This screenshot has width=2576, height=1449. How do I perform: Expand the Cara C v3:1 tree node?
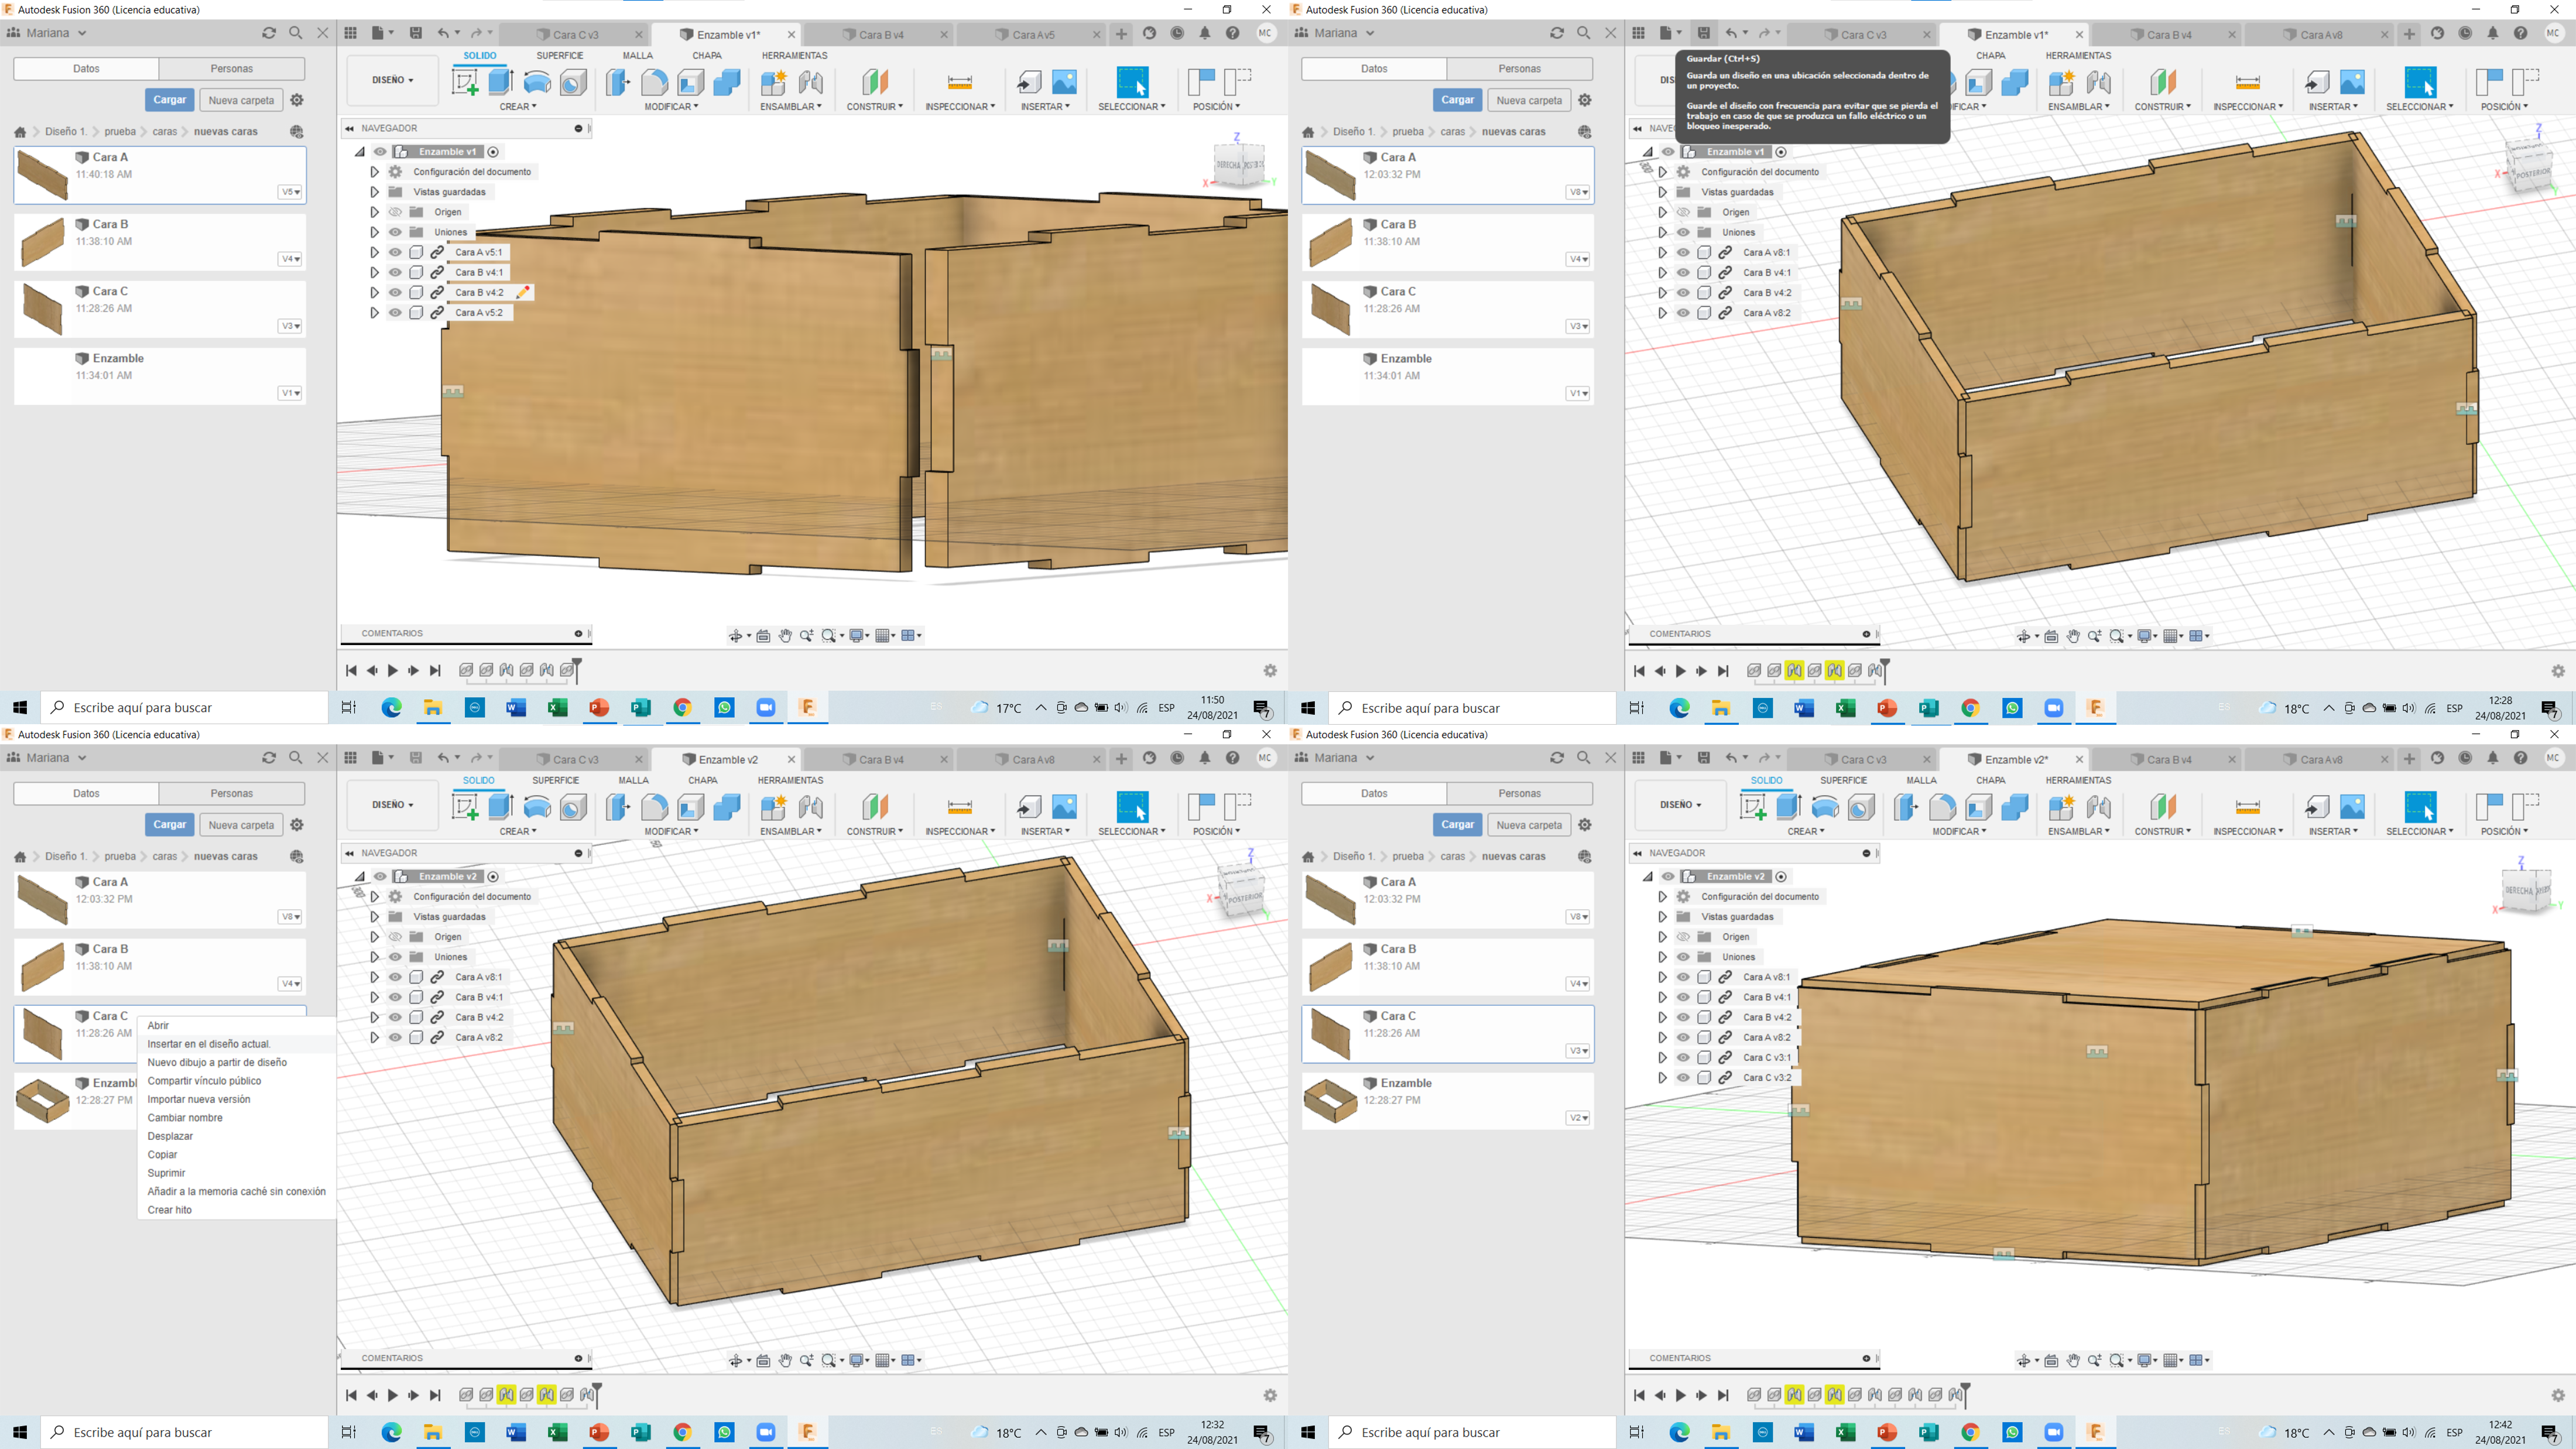click(x=1662, y=1057)
